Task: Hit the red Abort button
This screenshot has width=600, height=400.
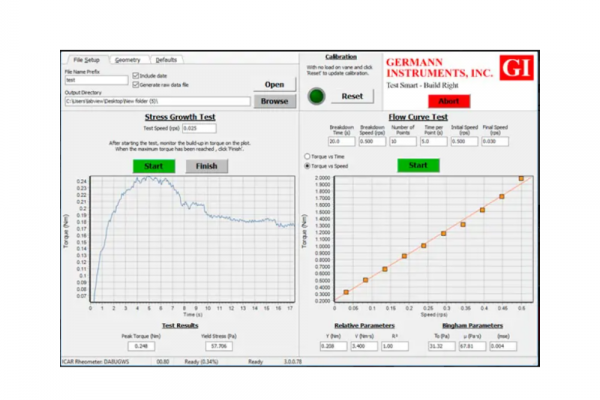Action: pos(454,101)
